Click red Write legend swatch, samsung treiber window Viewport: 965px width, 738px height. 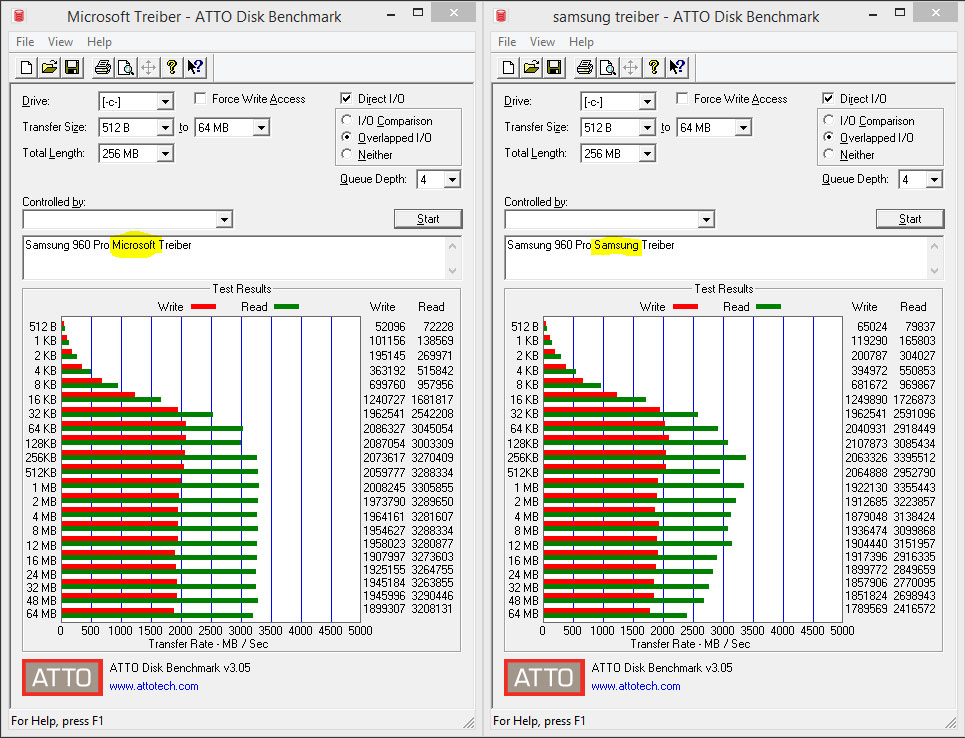685,307
